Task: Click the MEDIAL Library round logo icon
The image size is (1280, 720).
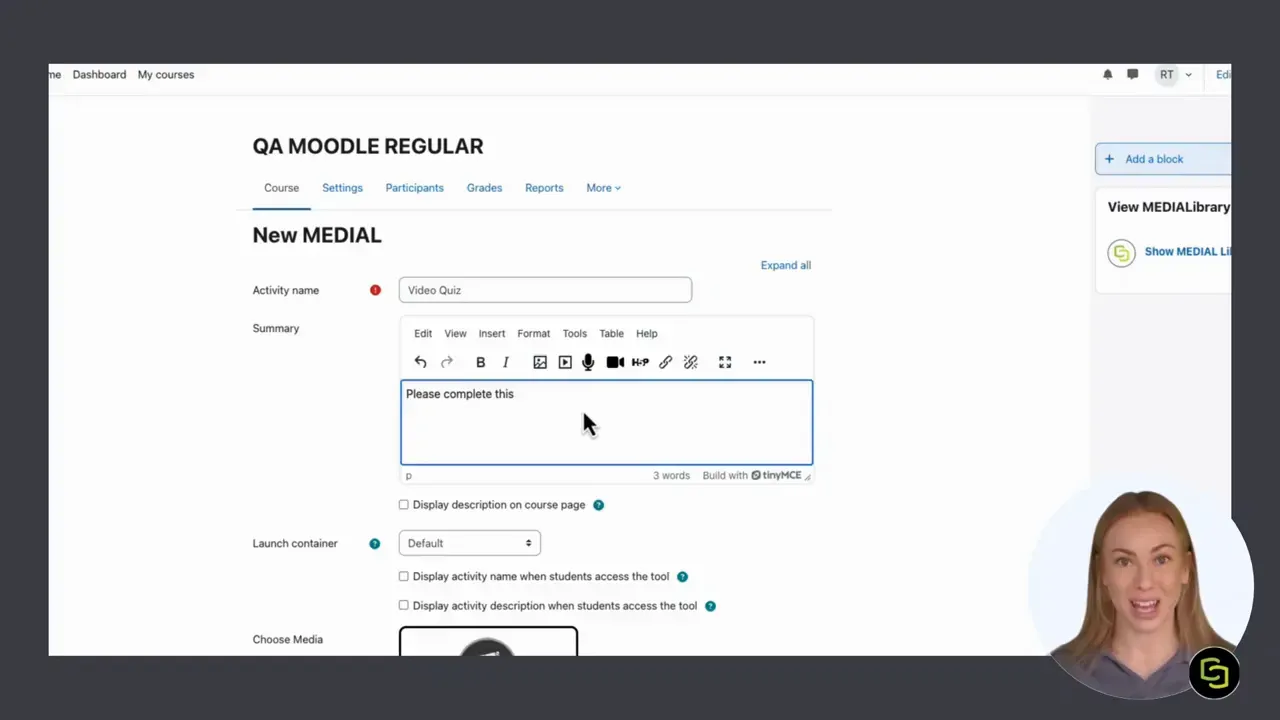Action: pos(1122,252)
